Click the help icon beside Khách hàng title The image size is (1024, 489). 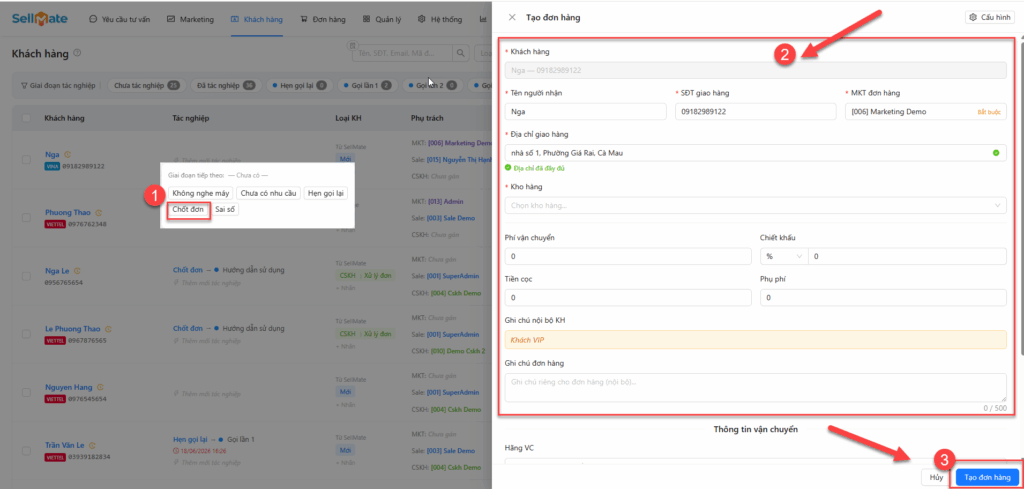coord(78,53)
